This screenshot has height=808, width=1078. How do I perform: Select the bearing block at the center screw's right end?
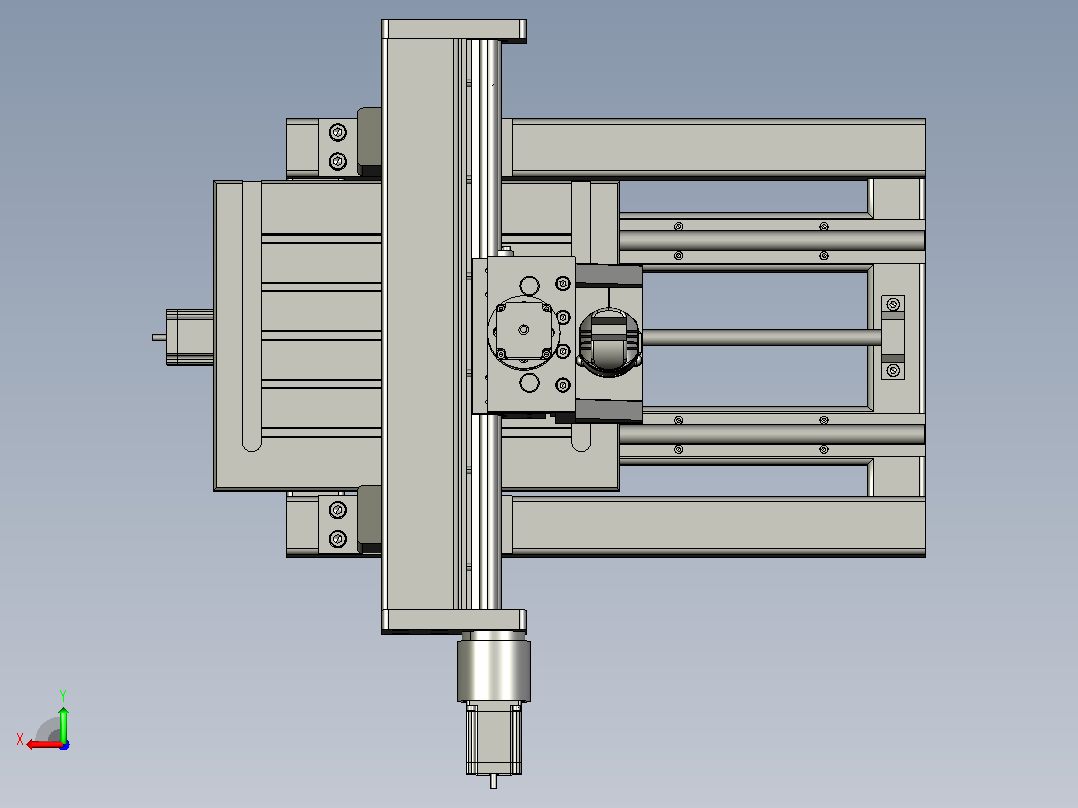pyautogui.click(x=893, y=337)
